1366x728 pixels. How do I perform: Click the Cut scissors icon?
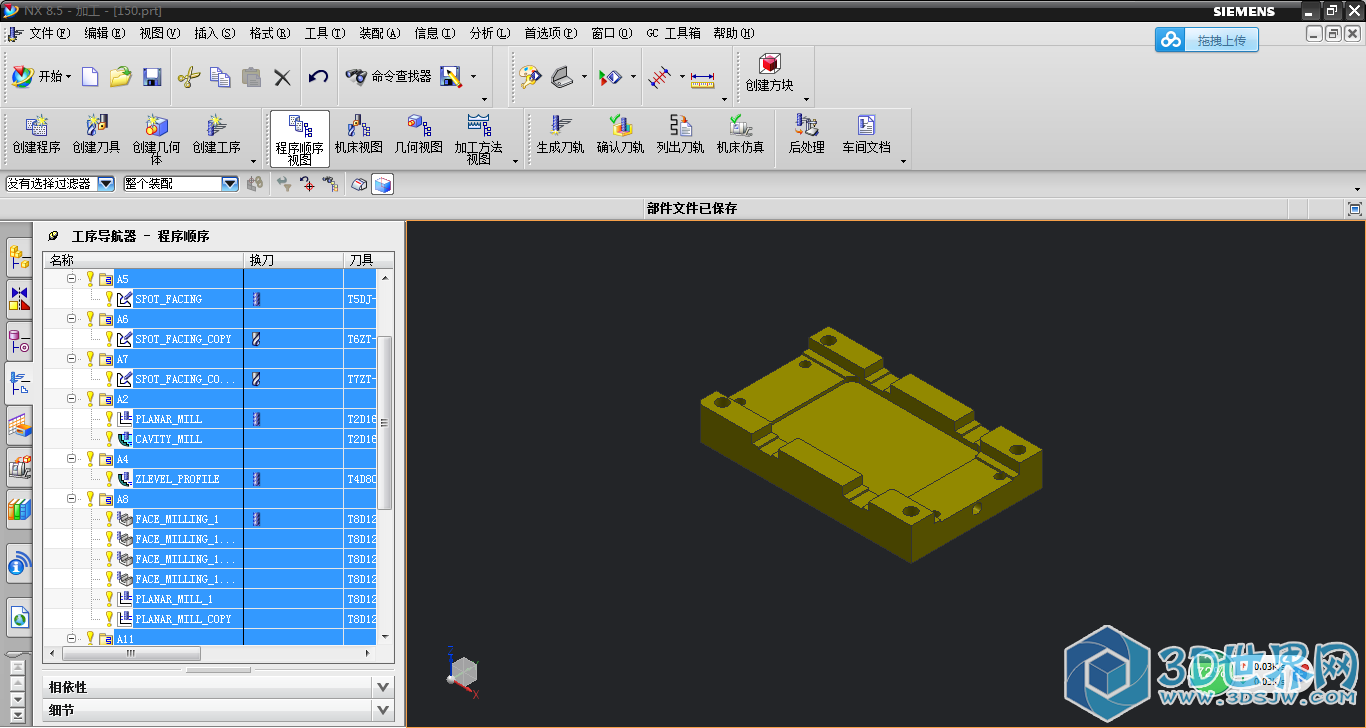(189, 76)
